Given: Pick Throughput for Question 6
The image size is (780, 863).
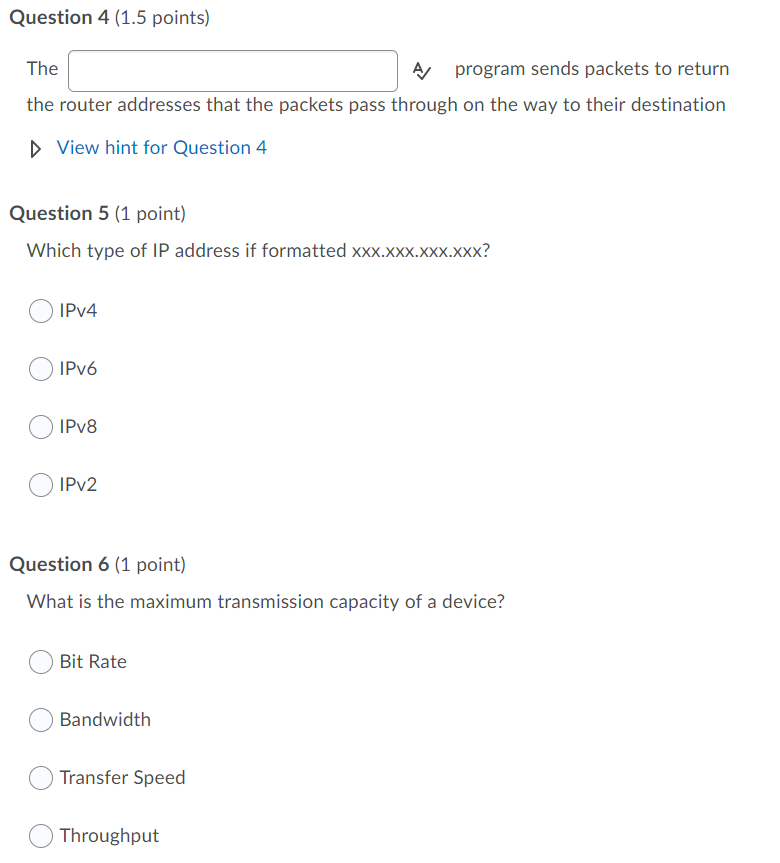Looking at the screenshot, I should pyautogui.click(x=40, y=836).
